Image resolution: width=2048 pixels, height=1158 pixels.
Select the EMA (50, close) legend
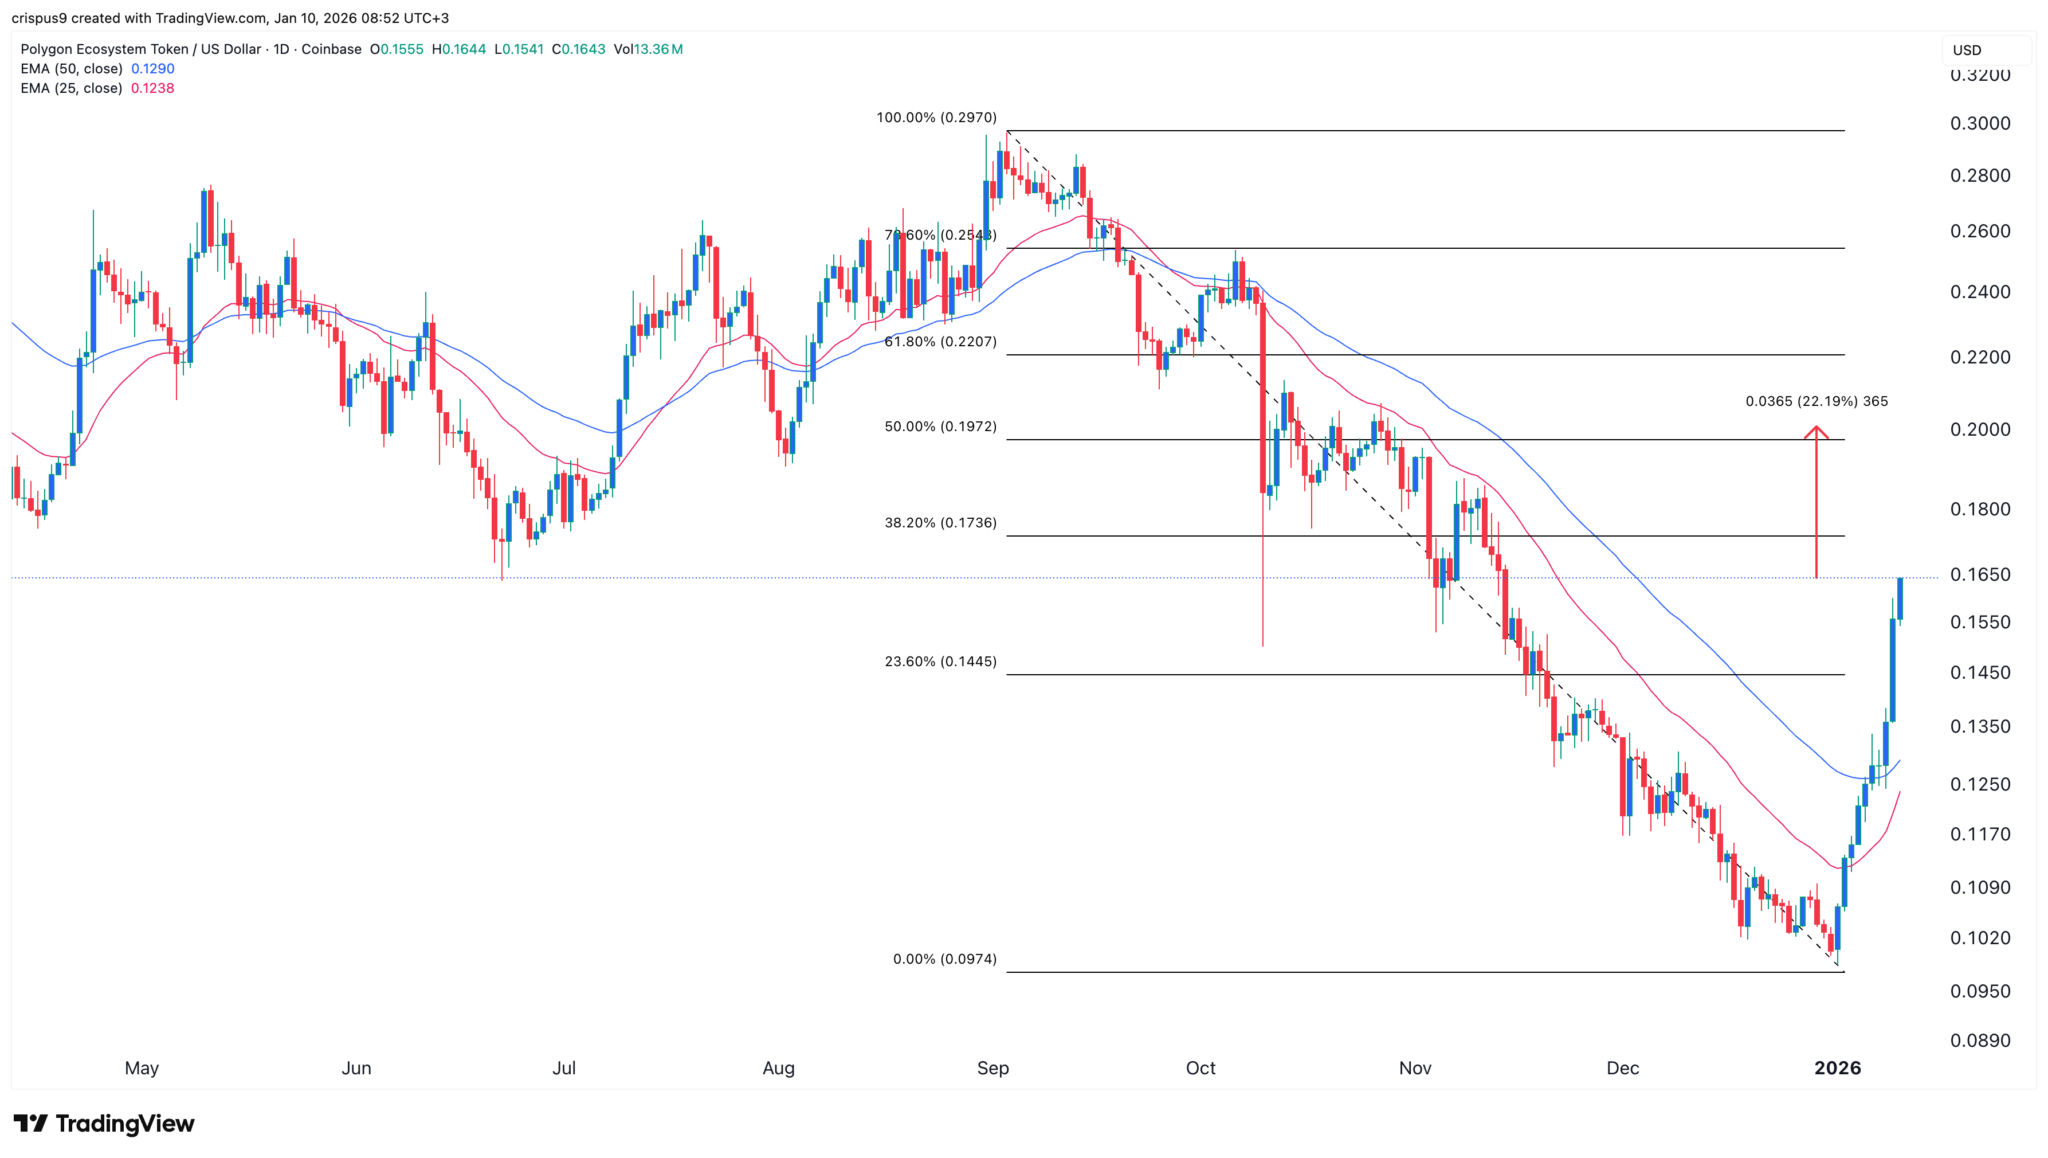tap(72, 69)
